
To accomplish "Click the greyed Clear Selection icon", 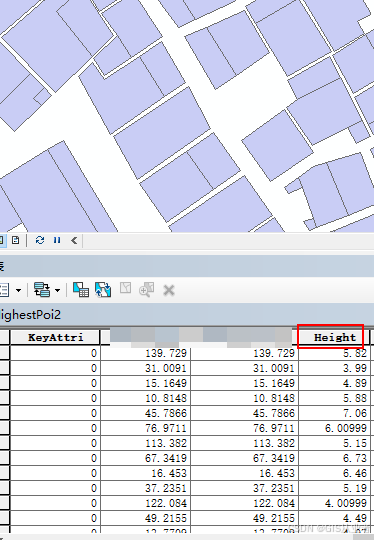I will click(125, 288).
